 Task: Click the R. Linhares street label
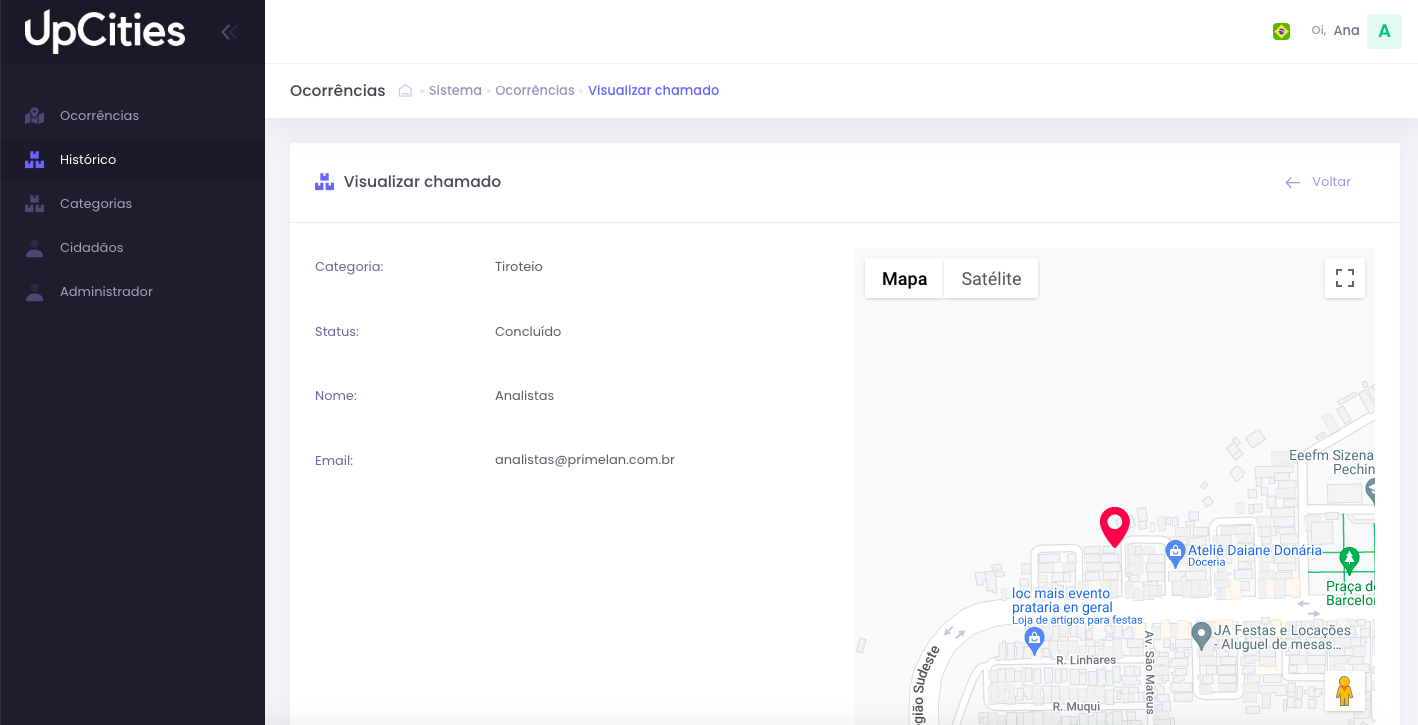click(x=1086, y=660)
